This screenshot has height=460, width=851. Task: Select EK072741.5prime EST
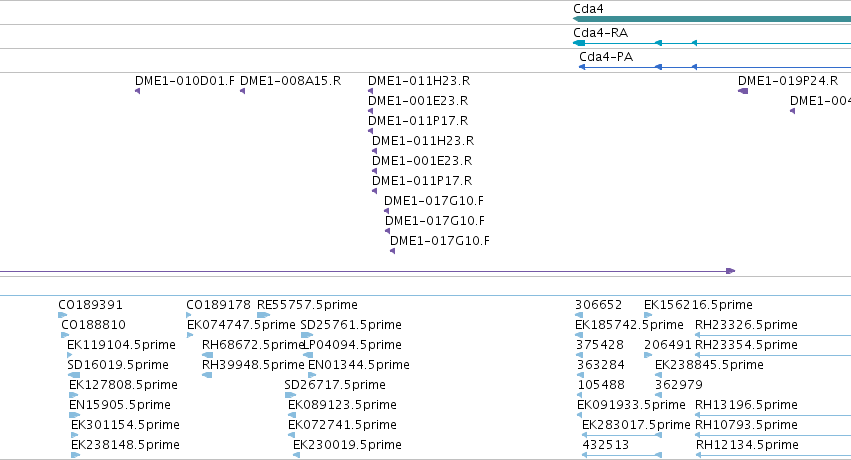(x=342, y=425)
